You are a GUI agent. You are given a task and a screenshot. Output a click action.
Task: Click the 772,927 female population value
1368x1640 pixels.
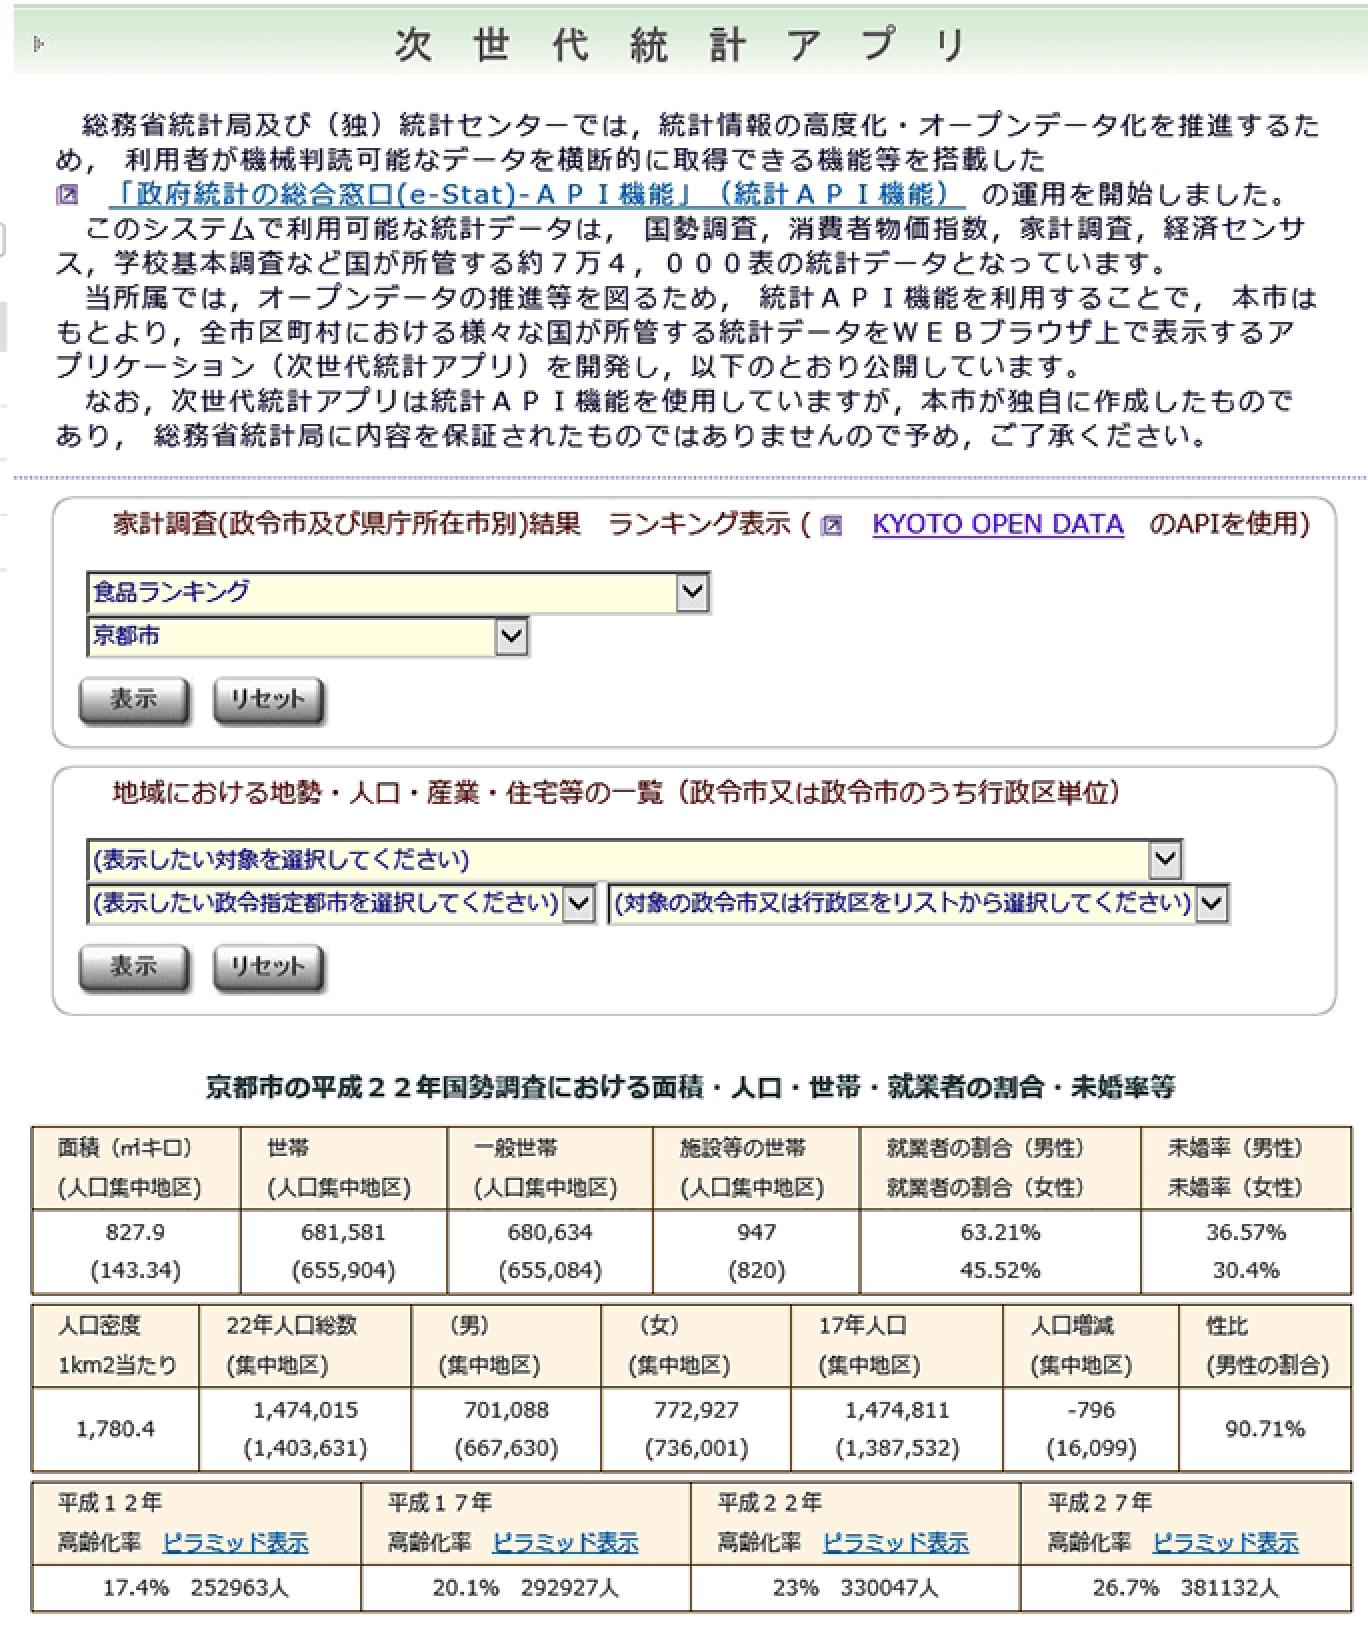[x=697, y=1410]
